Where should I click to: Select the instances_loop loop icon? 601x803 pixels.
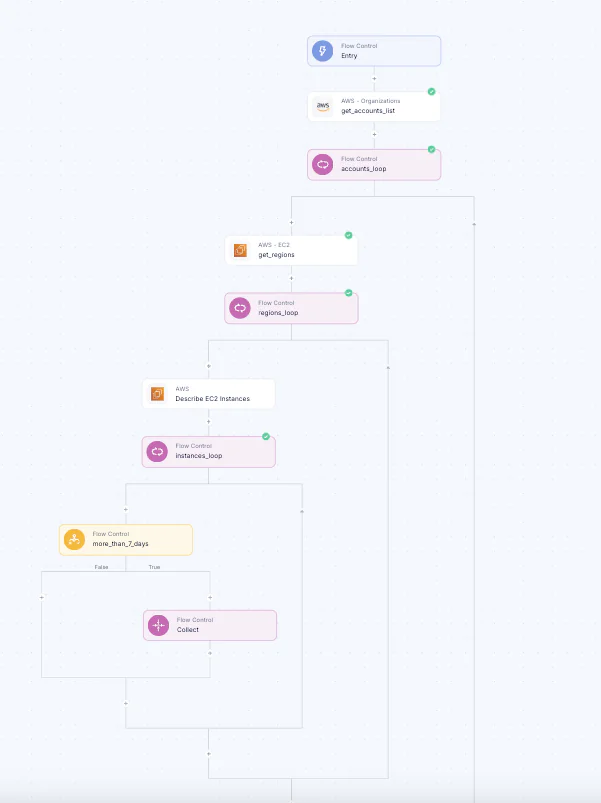pos(157,452)
